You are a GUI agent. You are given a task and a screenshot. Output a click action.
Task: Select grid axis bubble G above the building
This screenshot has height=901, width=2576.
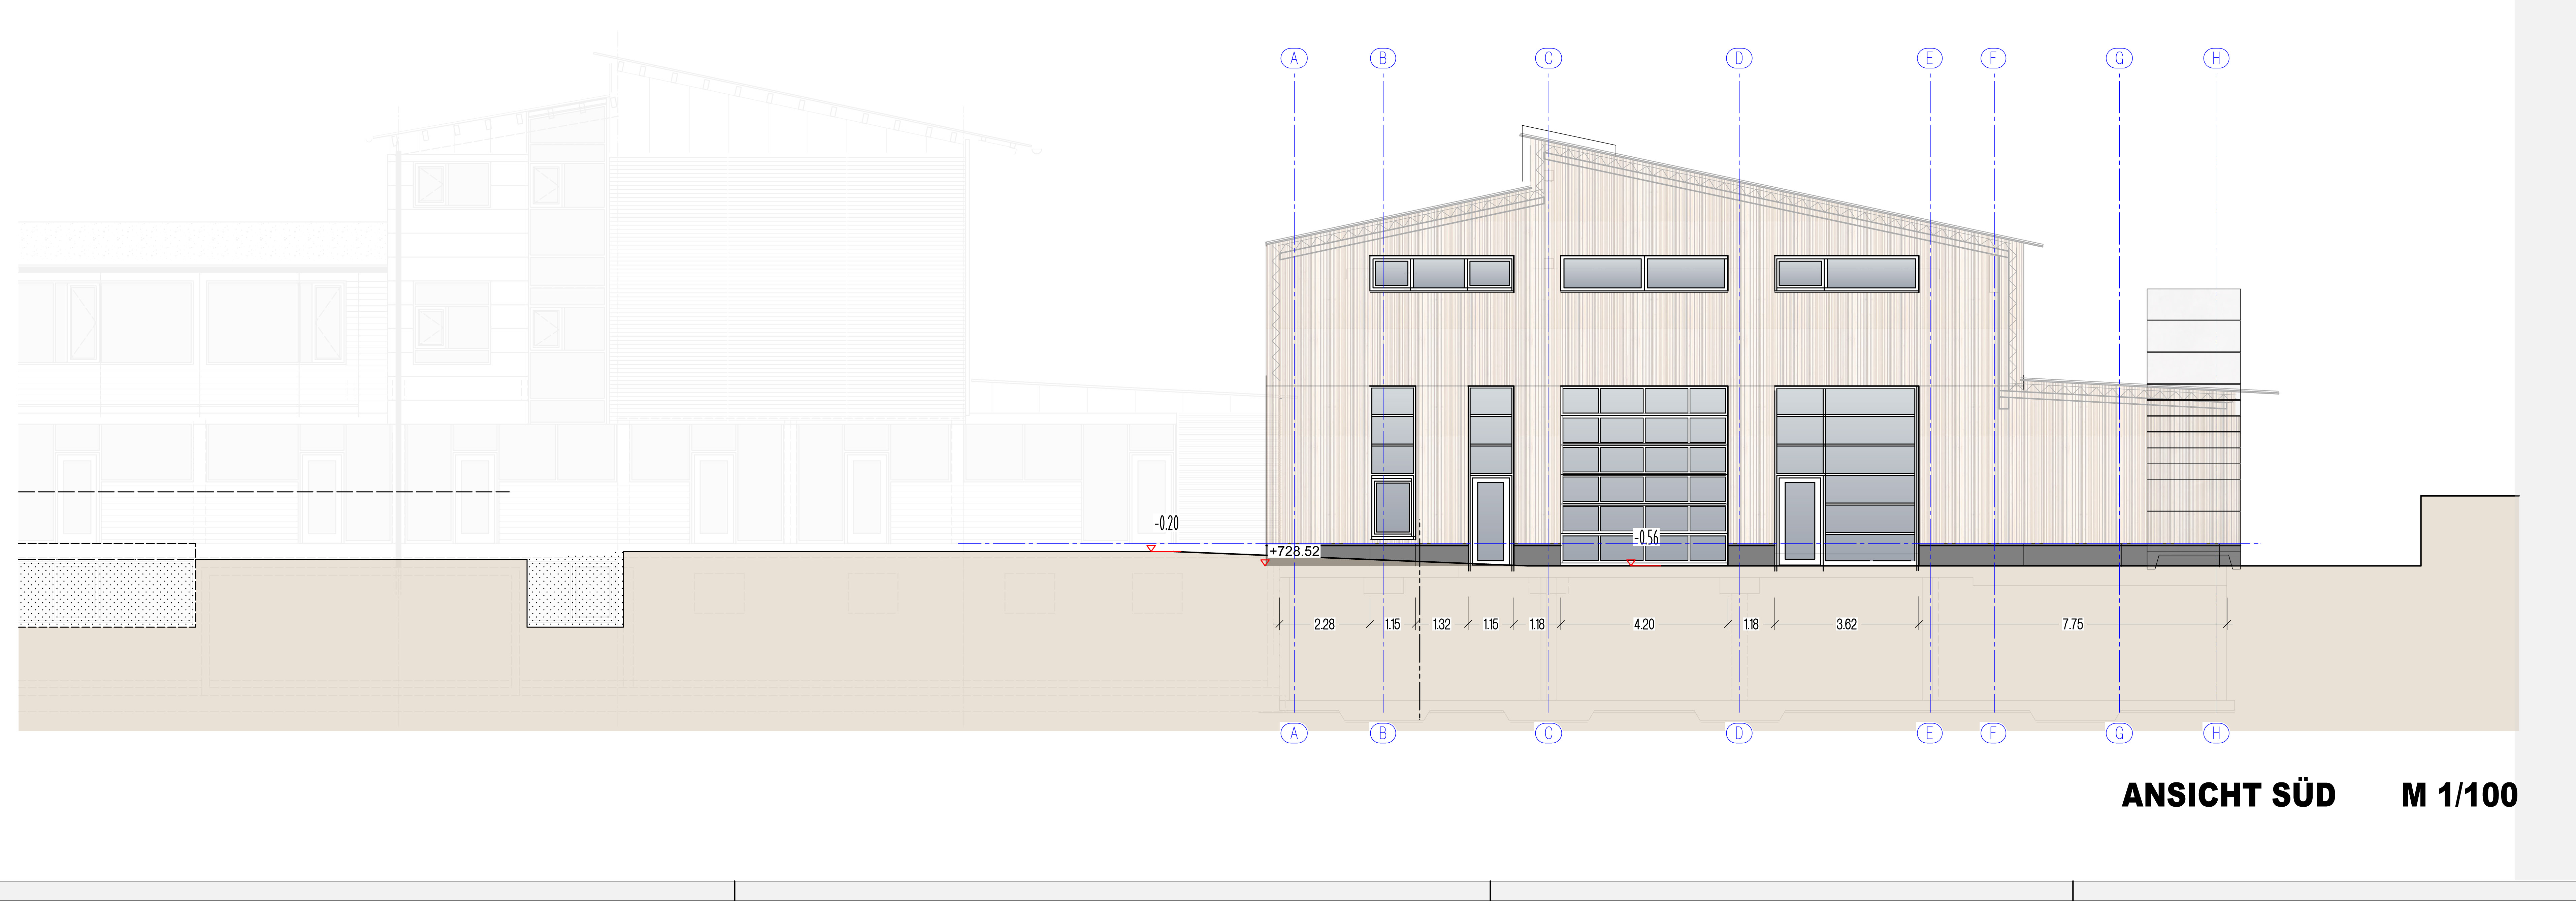(x=2119, y=58)
